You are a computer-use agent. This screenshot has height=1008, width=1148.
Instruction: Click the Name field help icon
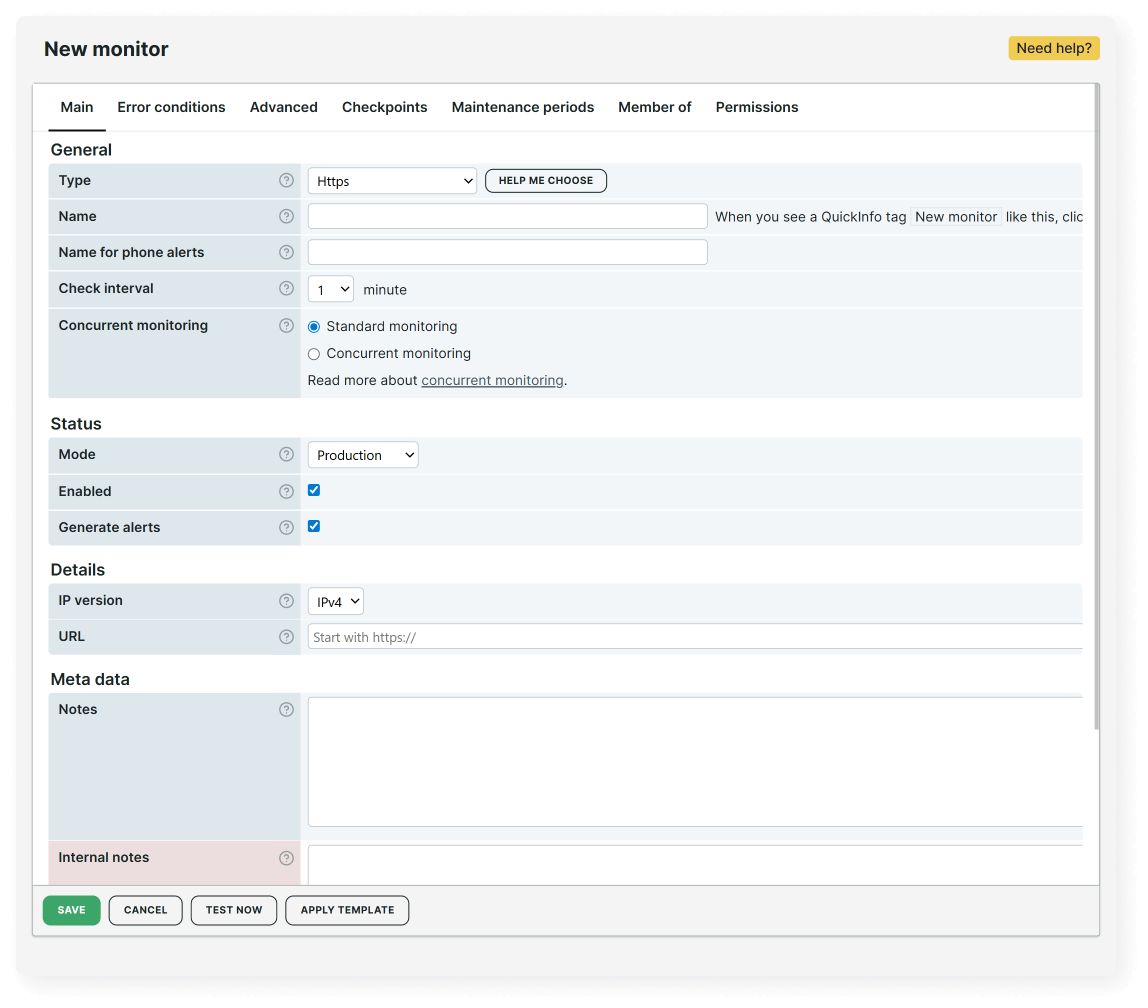286,216
